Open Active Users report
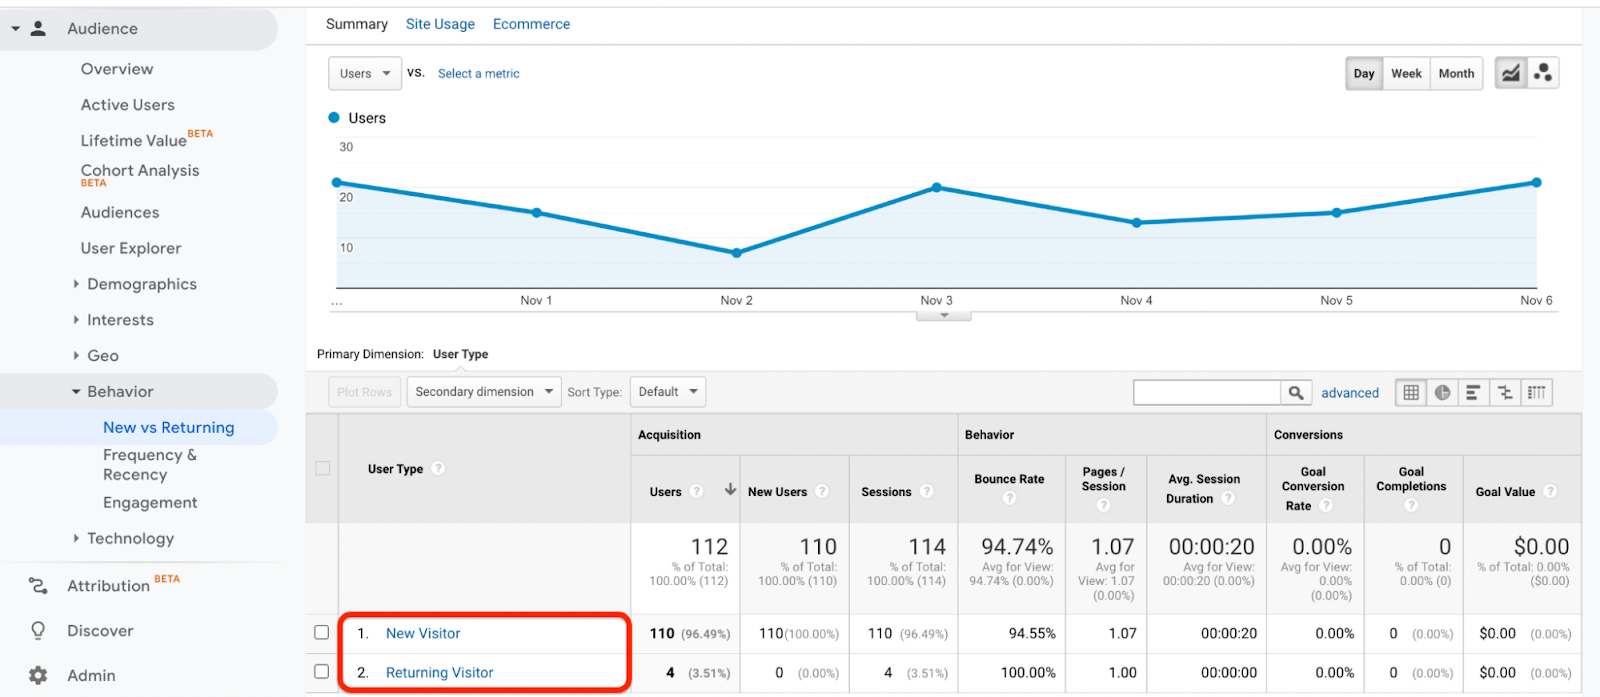The height and width of the screenshot is (697, 1600). click(x=128, y=105)
